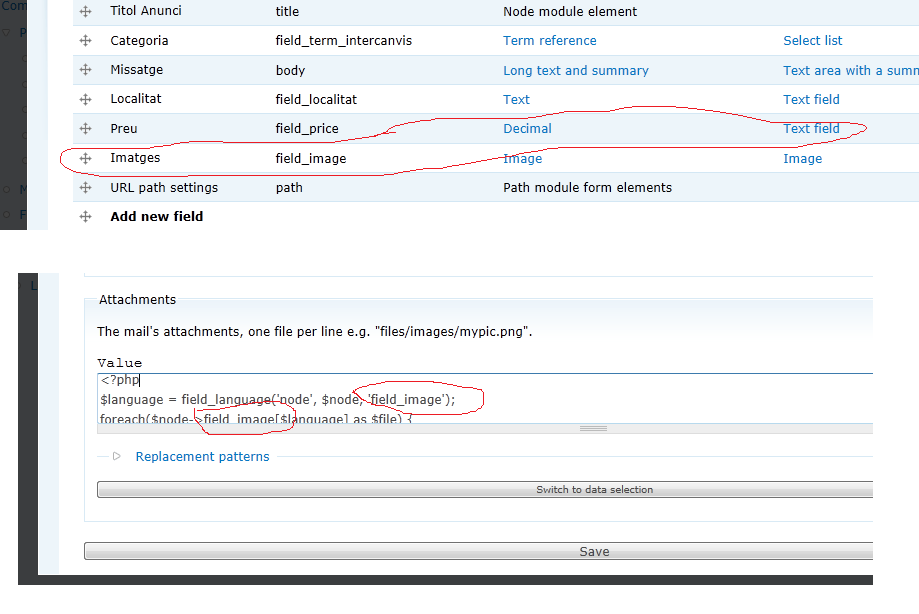
Task: Open the Text field type link for Localitat
Action: pyautogui.click(x=516, y=100)
